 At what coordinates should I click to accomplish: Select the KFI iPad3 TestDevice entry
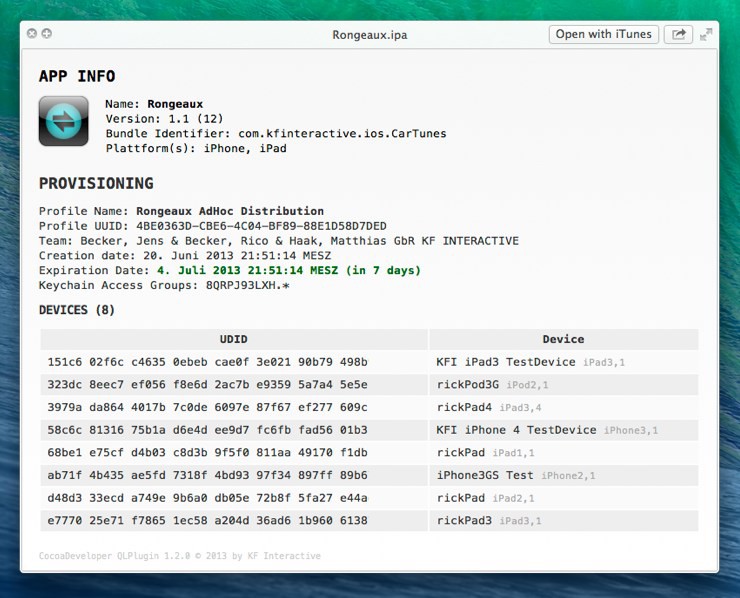506,362
